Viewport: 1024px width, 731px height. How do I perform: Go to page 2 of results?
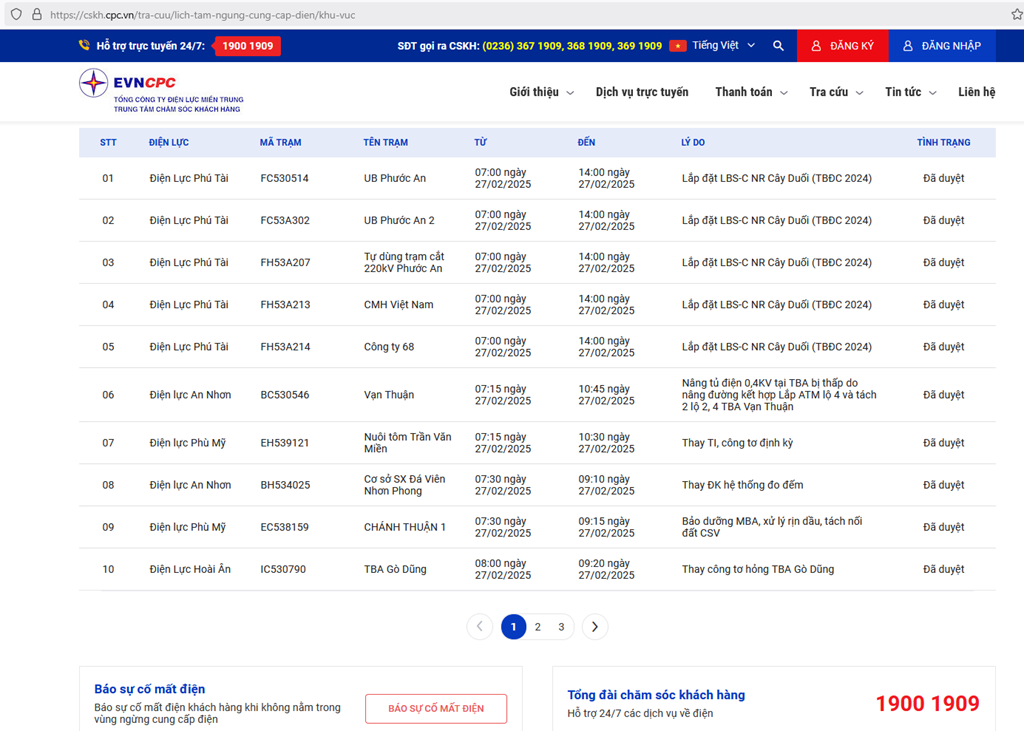(x=537, y=627)
